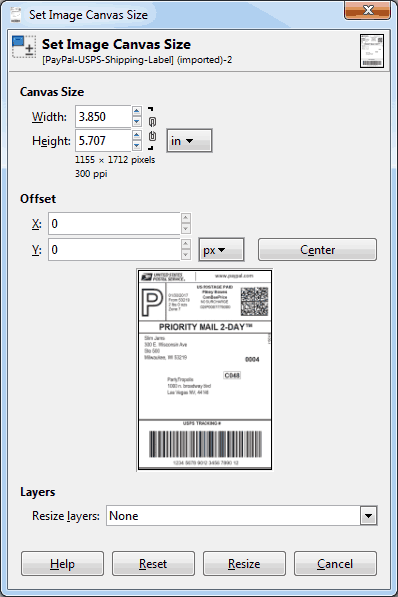Increase the Y offset with the up arrow
Image resolution: width=398 pixels, height=597 pixels.
[185, 244]
